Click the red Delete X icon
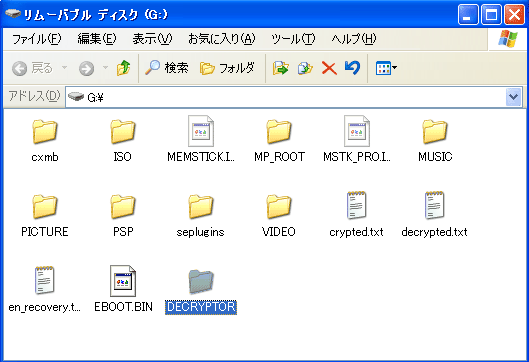Screen dimensions: 529x362 tap(329, 68)
